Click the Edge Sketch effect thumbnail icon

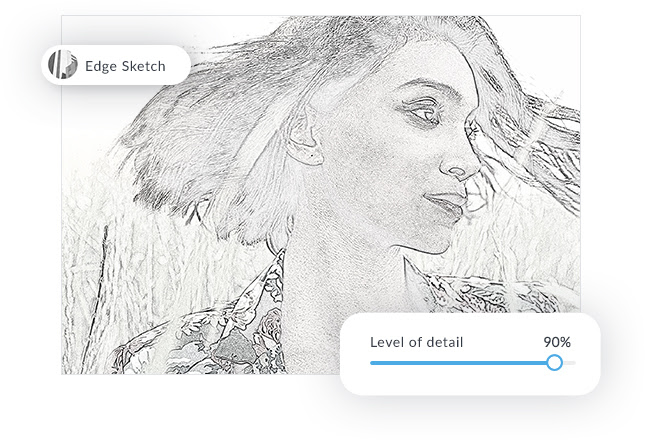click(x=63, y=65)
